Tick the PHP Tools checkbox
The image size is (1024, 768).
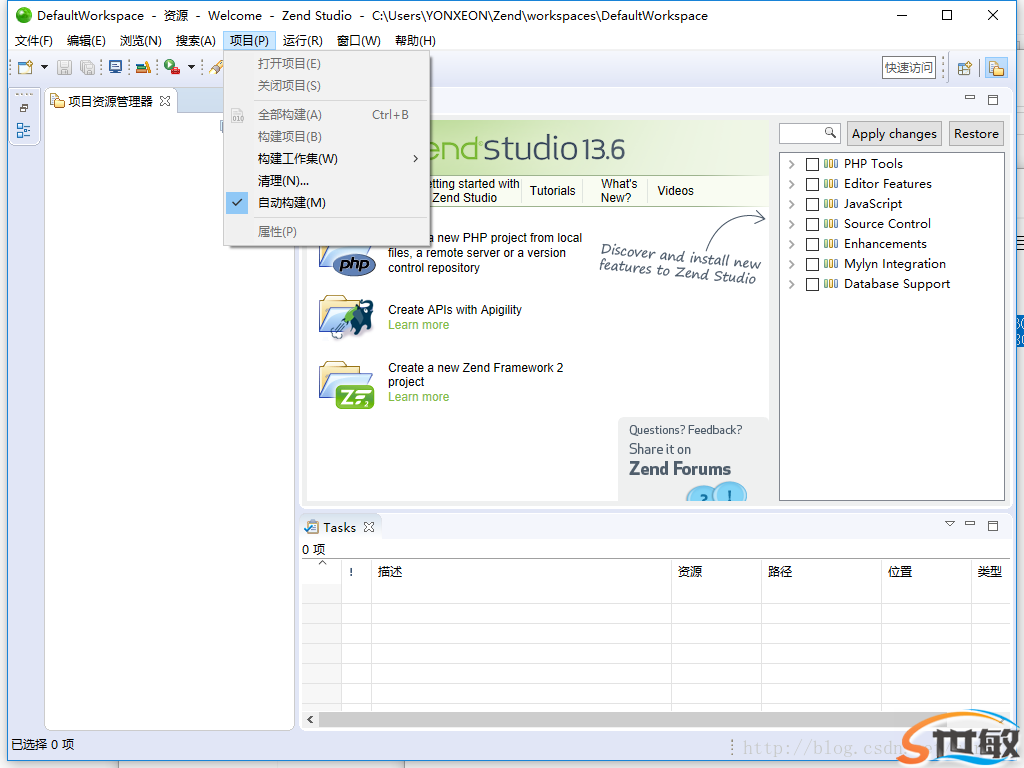[812, 165]
